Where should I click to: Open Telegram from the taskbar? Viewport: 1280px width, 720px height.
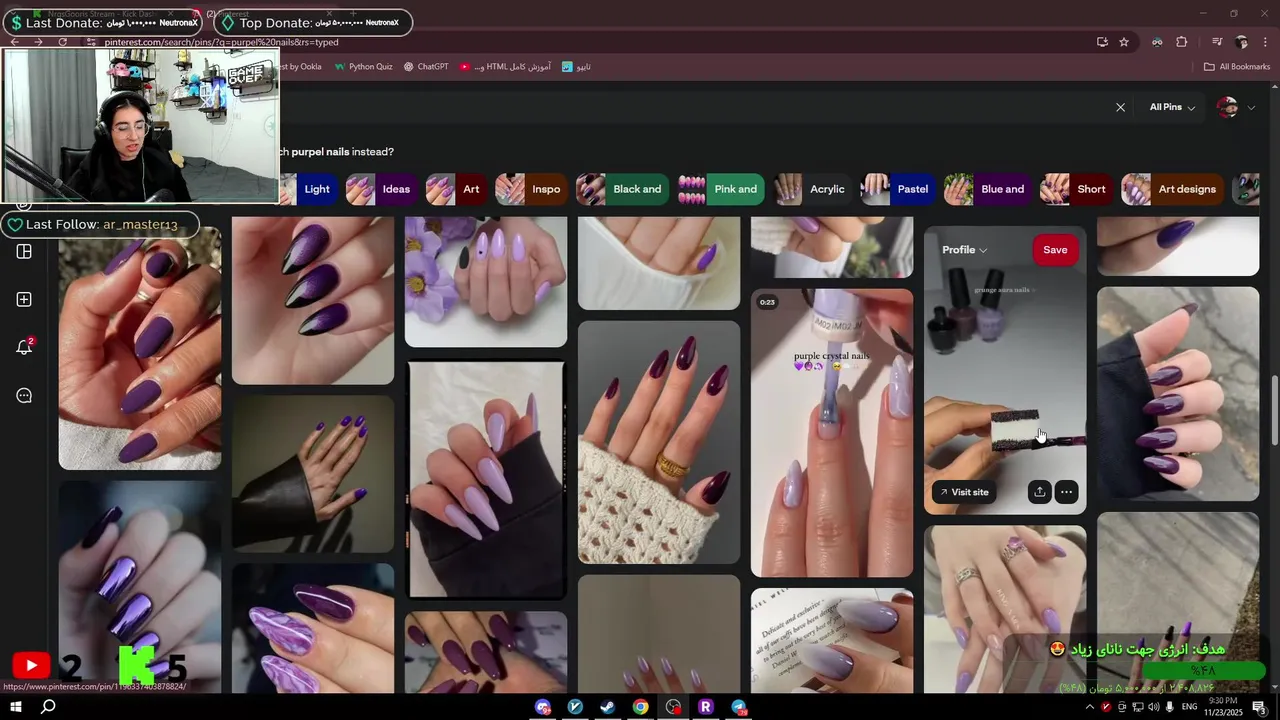click(738, 707)
